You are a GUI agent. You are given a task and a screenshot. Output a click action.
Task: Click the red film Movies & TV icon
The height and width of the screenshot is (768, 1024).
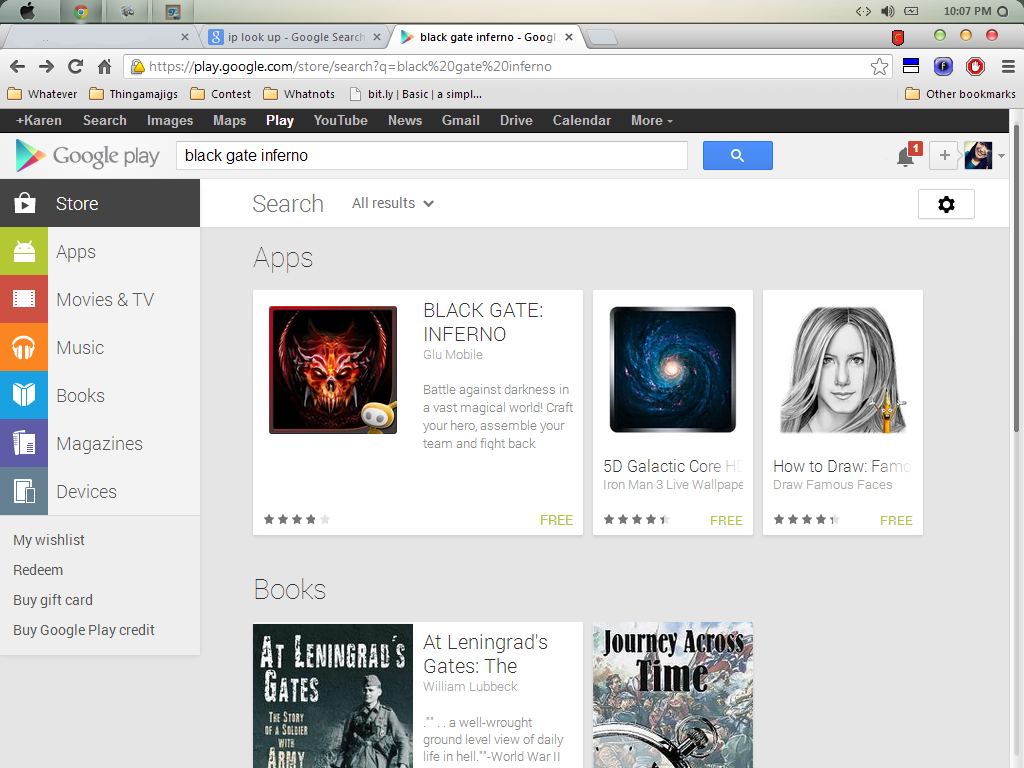[24, 299]
